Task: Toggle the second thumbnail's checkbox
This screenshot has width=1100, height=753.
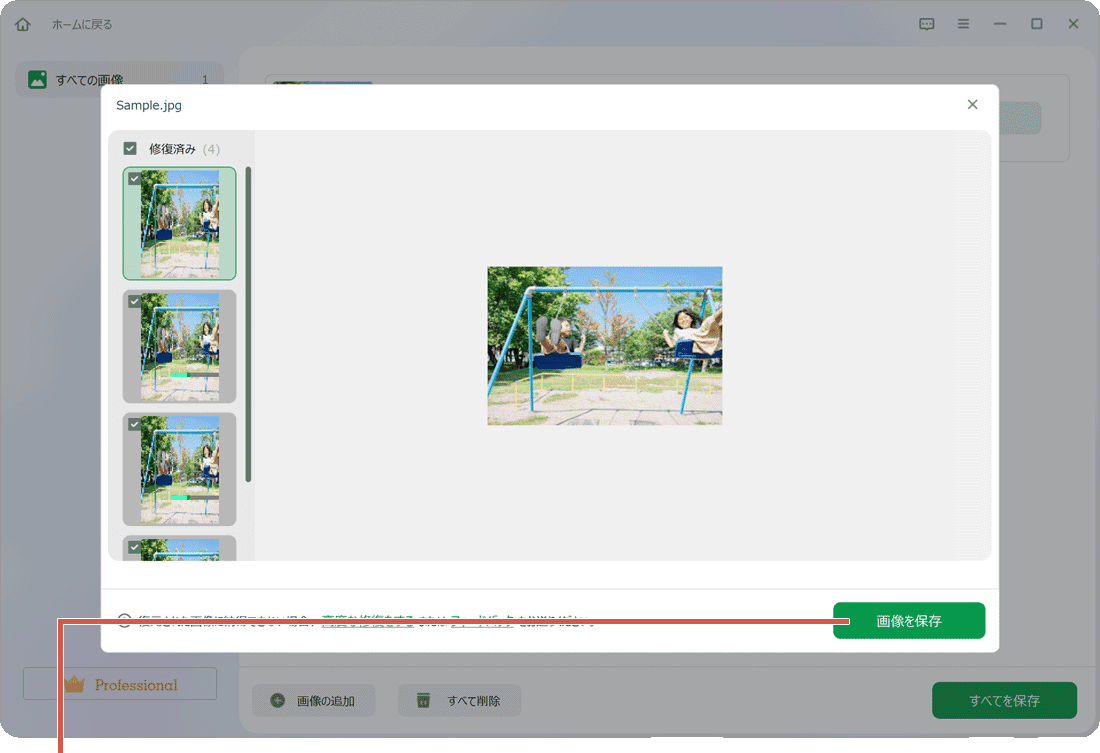Action: (x=133, y=301)
